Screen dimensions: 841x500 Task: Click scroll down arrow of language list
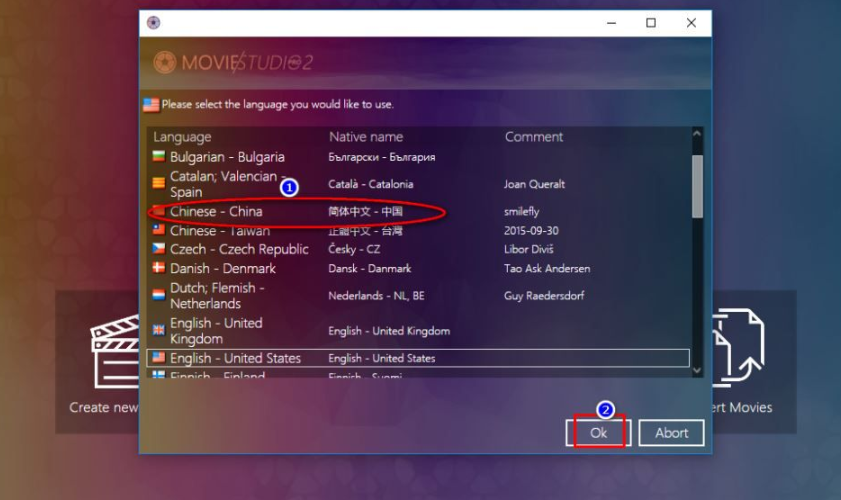697,370
